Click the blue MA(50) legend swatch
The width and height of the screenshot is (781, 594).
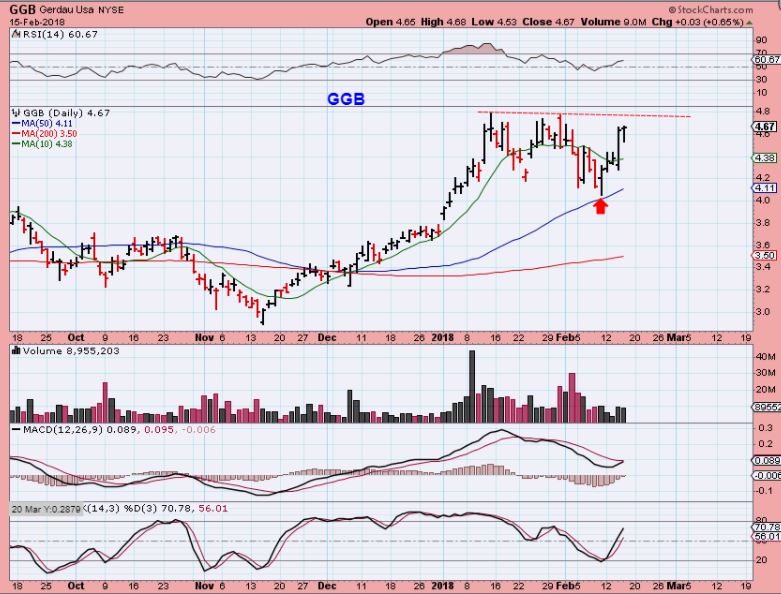[x=16, y=123]
